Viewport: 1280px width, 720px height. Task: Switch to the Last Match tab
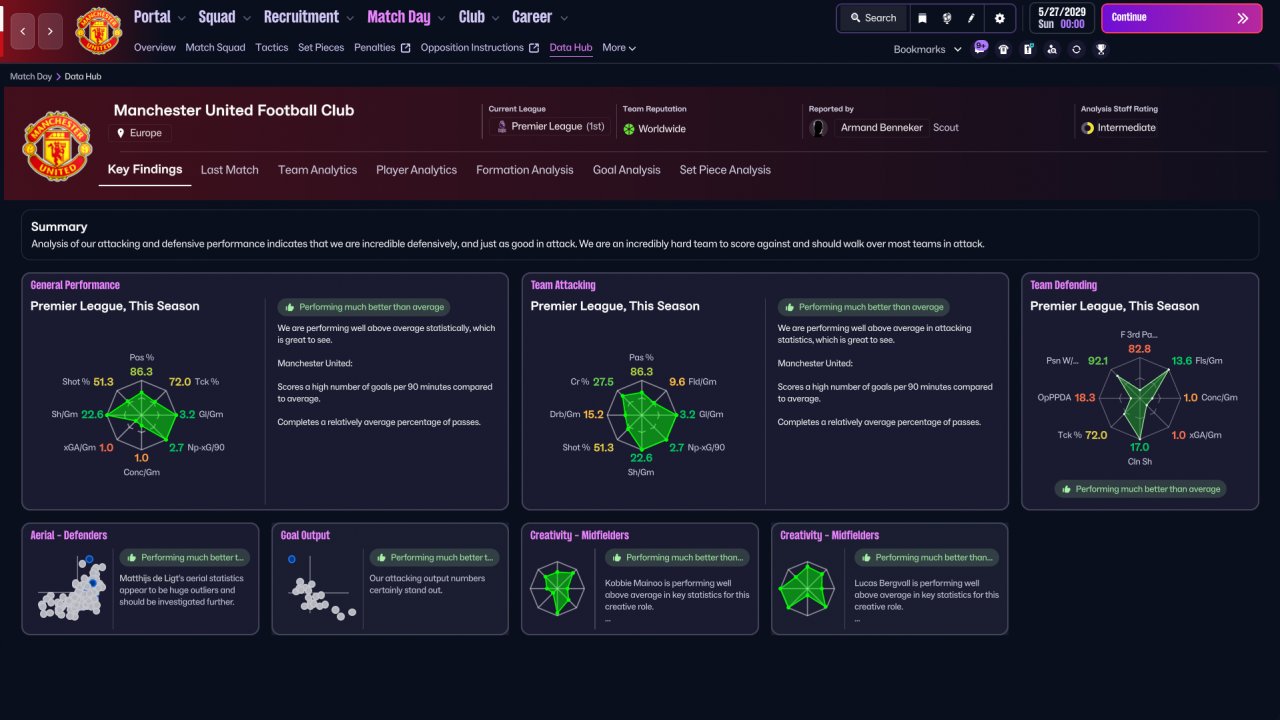(x=230, y=170)
